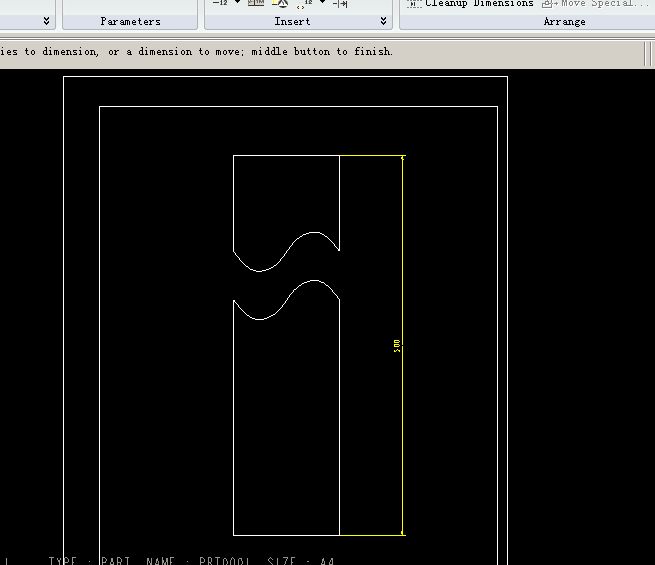Open the Insert group label
The image size is (655, 565).
point(292,22)
